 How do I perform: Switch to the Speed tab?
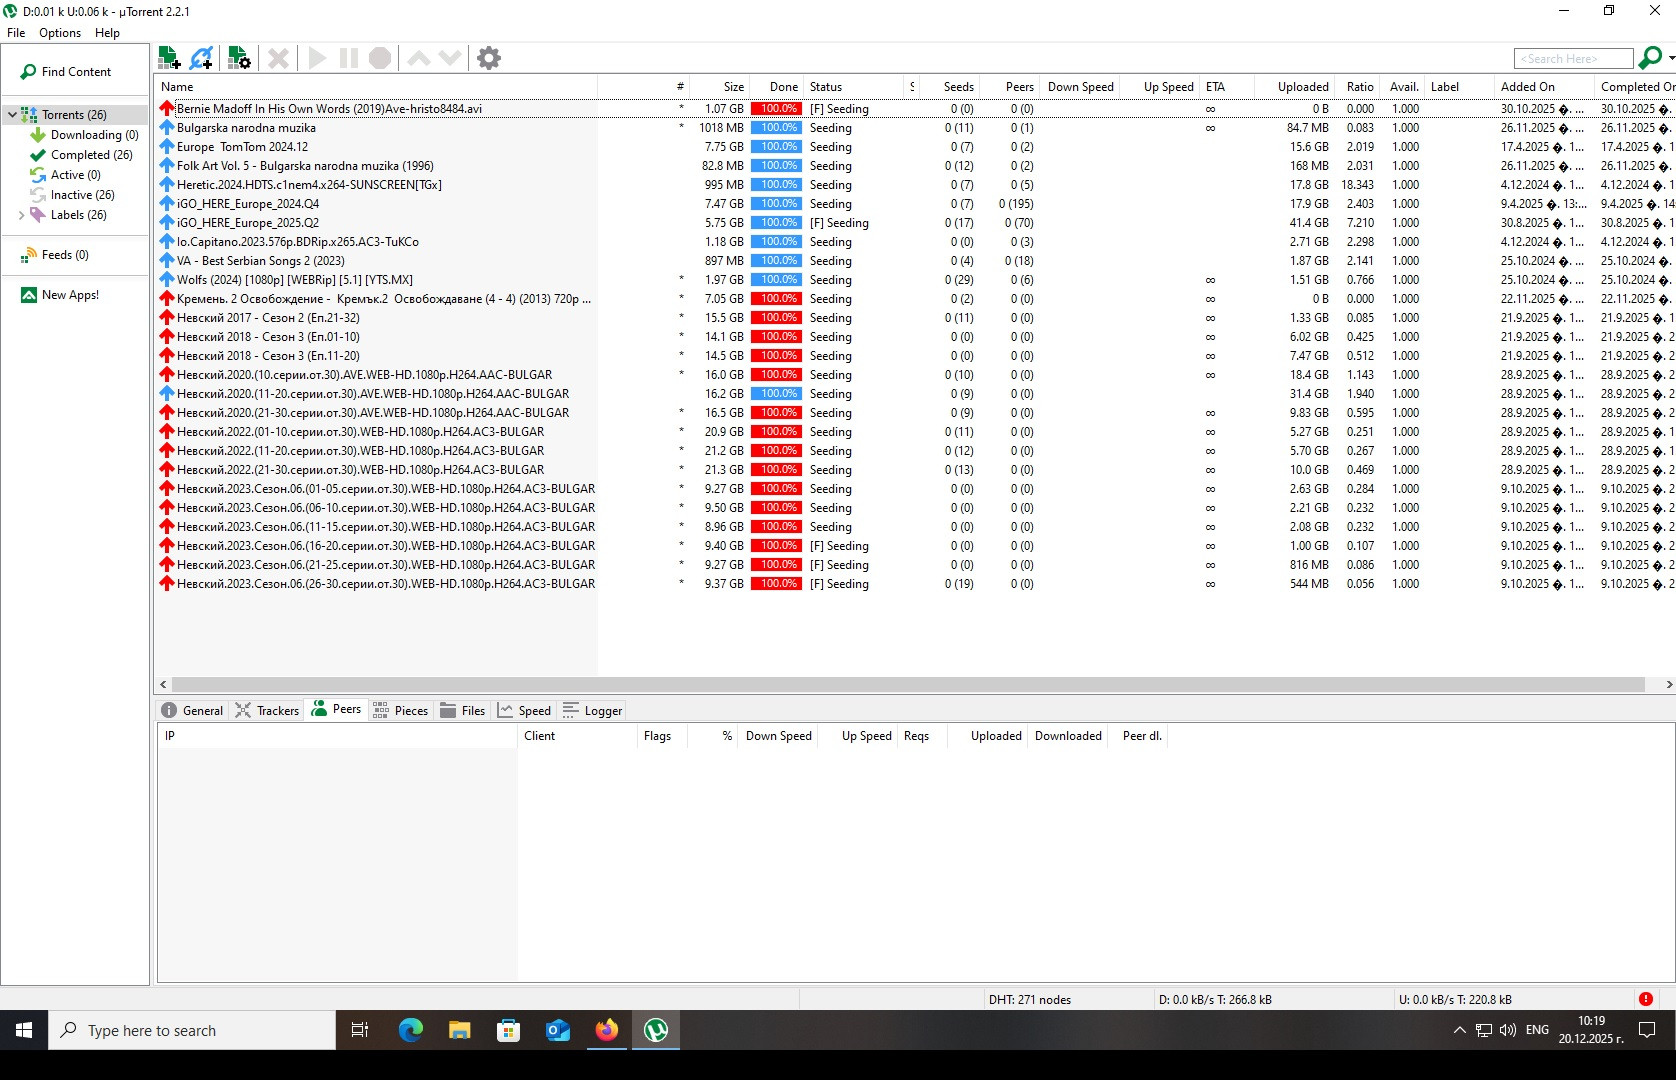tap(524, 710)
